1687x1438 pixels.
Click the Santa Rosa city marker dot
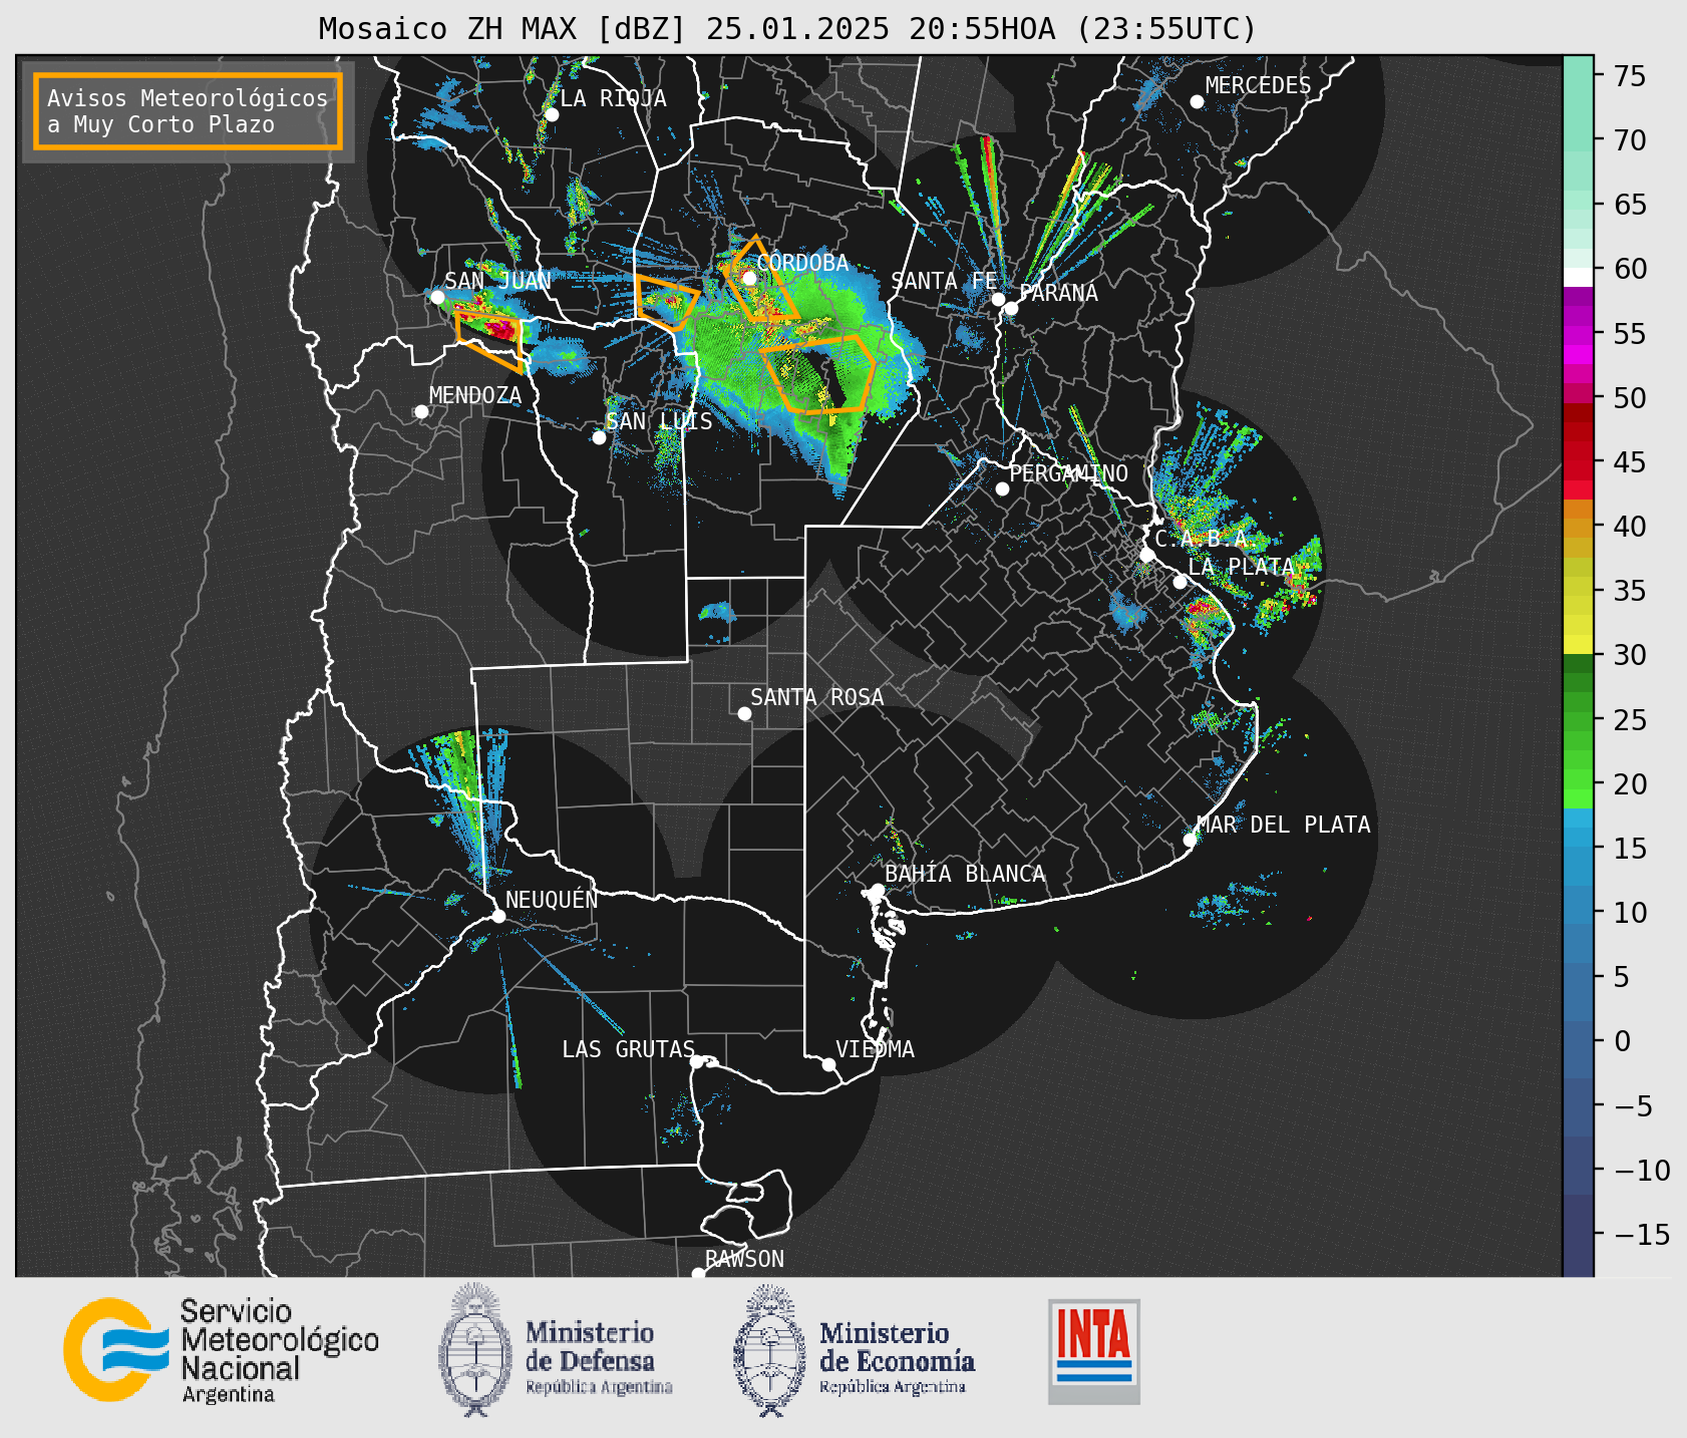click(x=744, y=713)
